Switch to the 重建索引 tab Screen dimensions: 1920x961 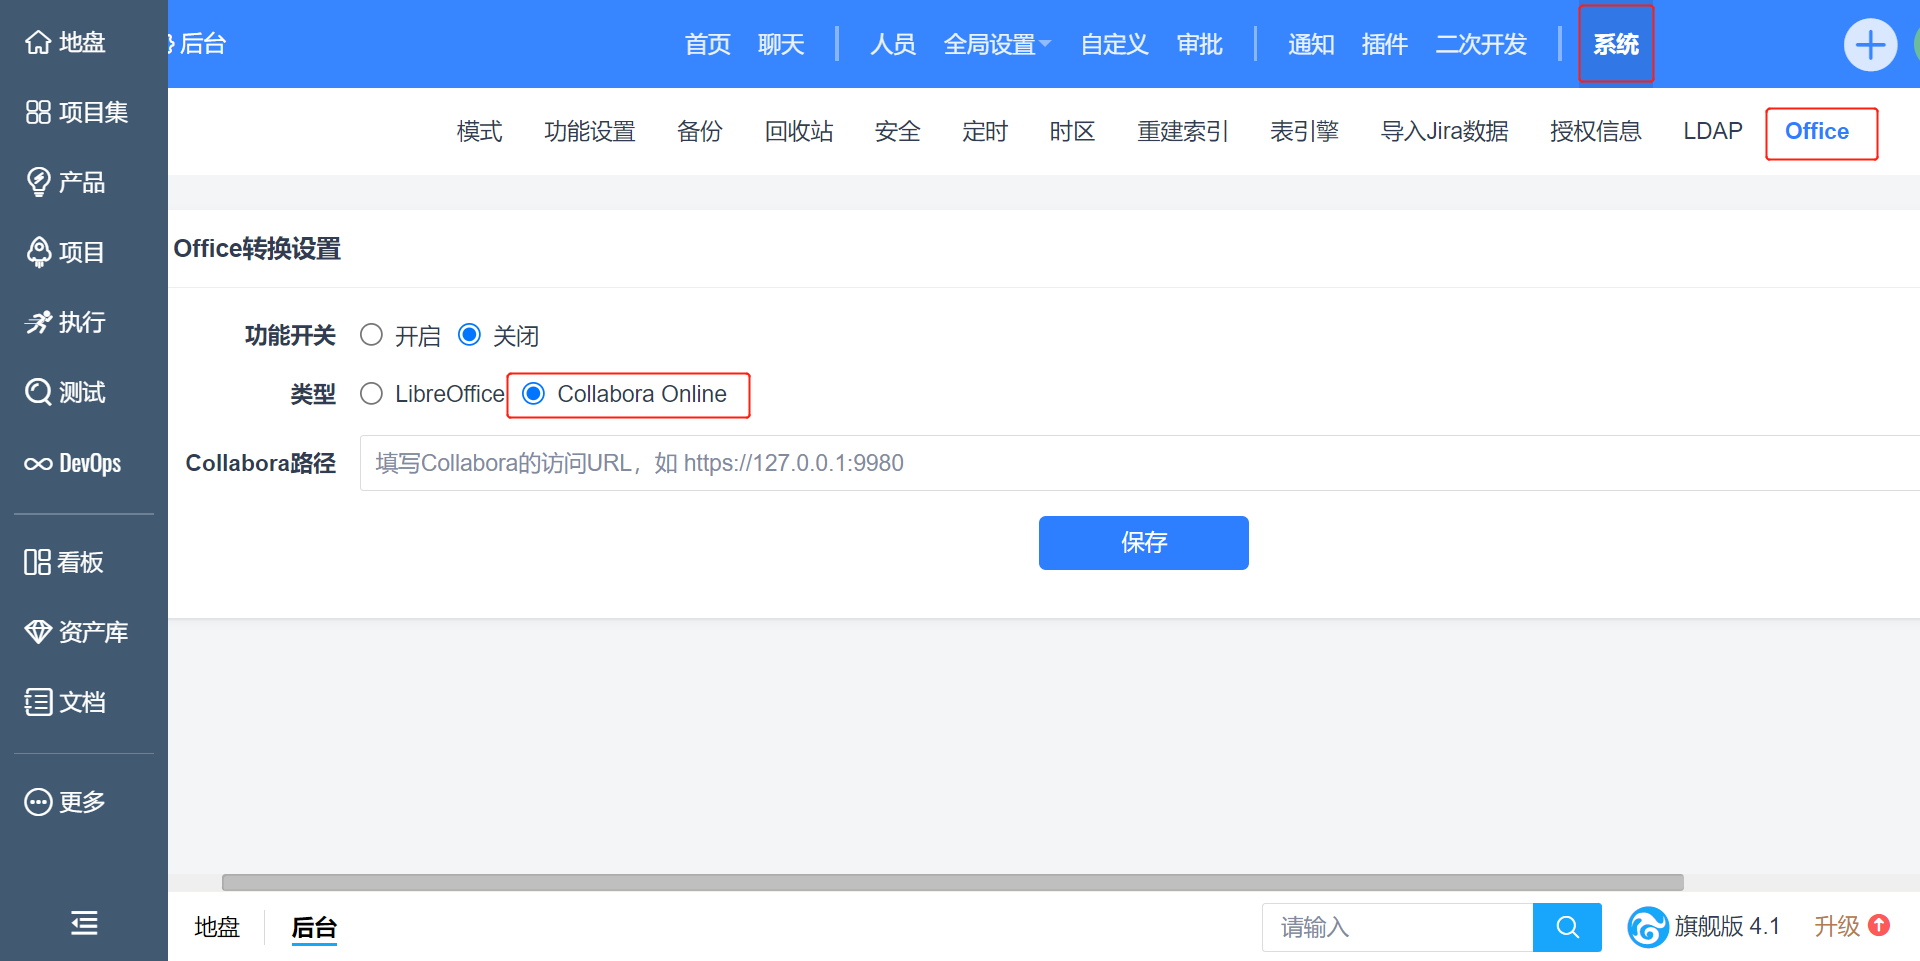coord(1183,131)
